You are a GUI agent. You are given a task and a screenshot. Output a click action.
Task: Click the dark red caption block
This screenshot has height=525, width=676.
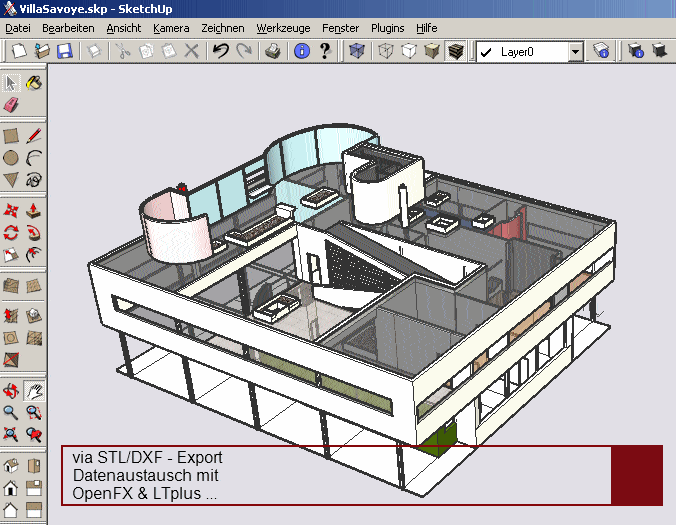(x=637, y=475)
